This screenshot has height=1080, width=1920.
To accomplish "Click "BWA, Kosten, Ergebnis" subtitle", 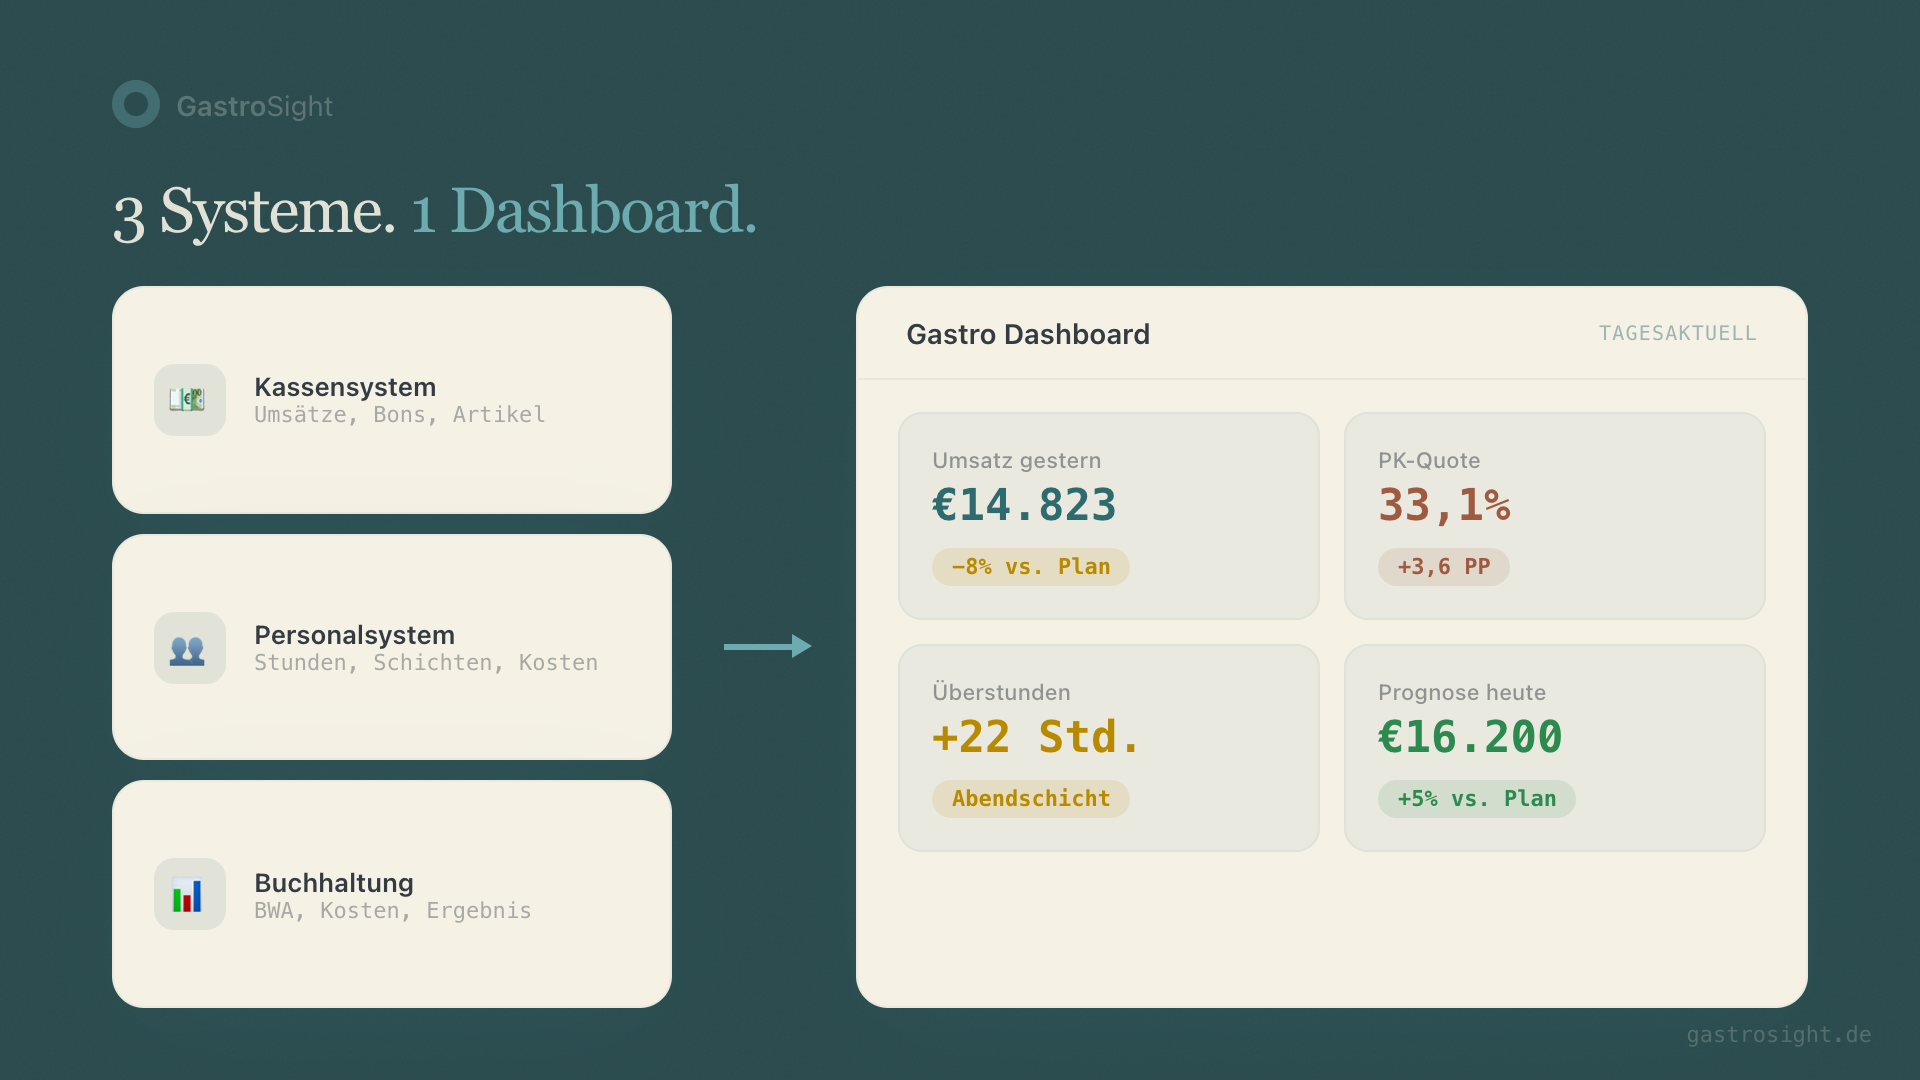I will pos(393,911).
